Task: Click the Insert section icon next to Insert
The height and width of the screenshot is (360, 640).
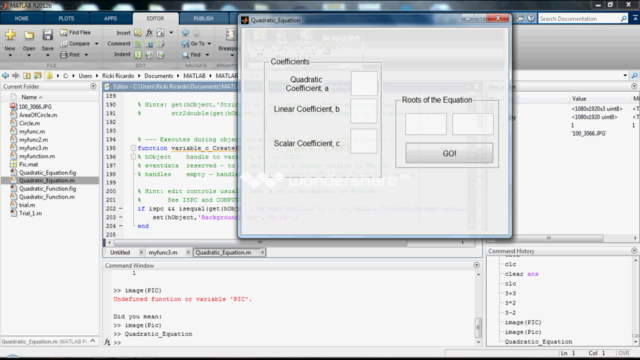Action: coord(138,32)
